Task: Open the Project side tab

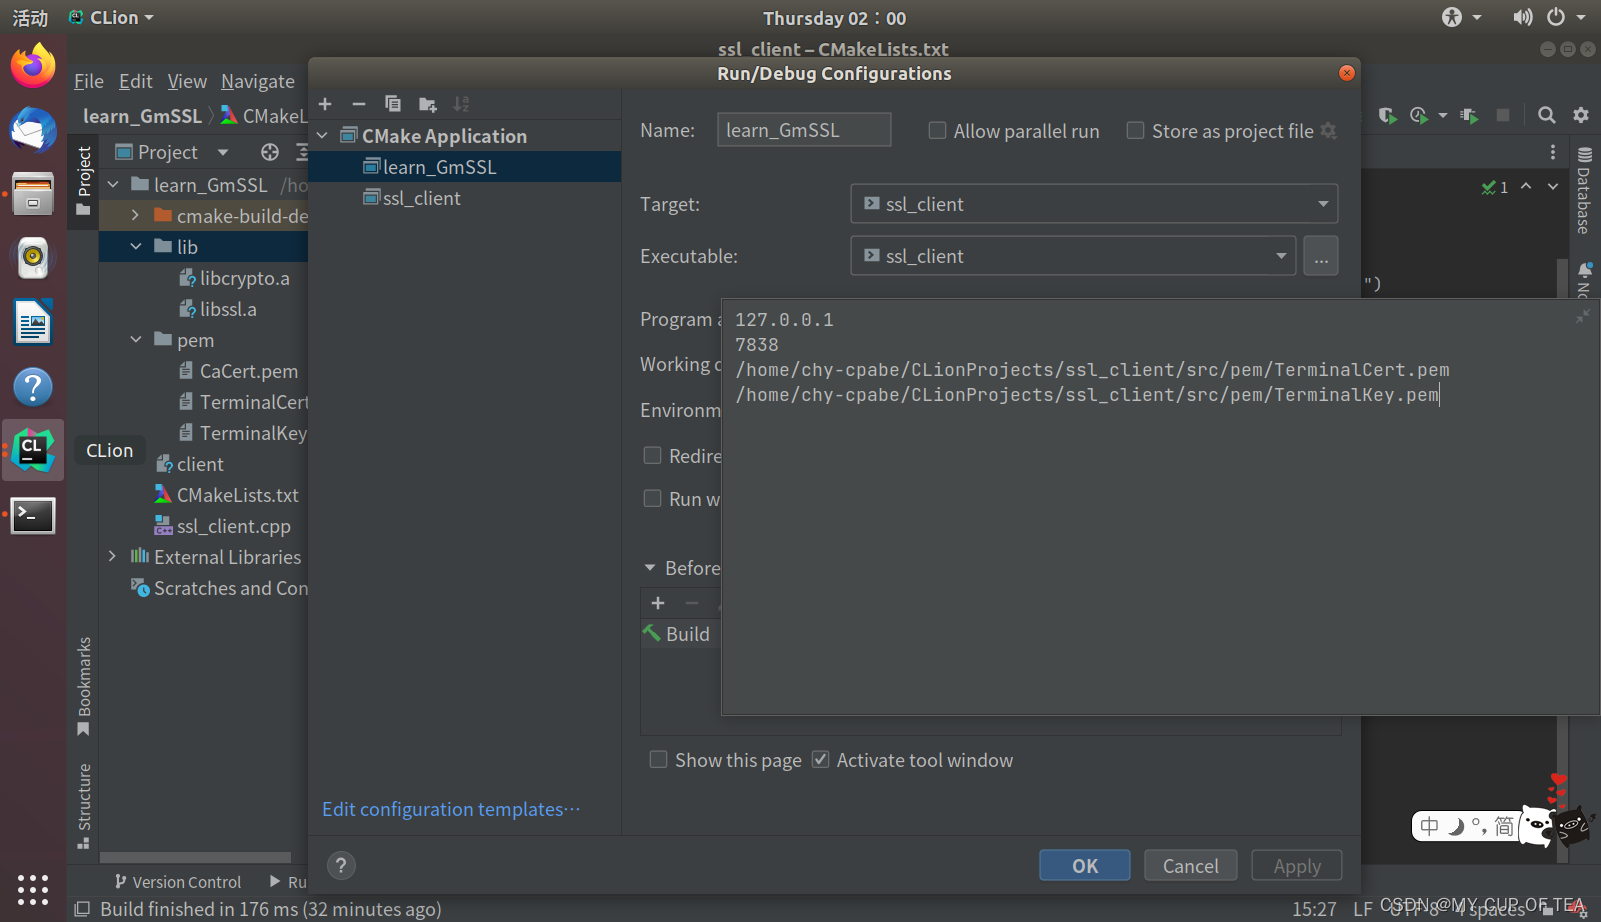Action: coord(84,180)
